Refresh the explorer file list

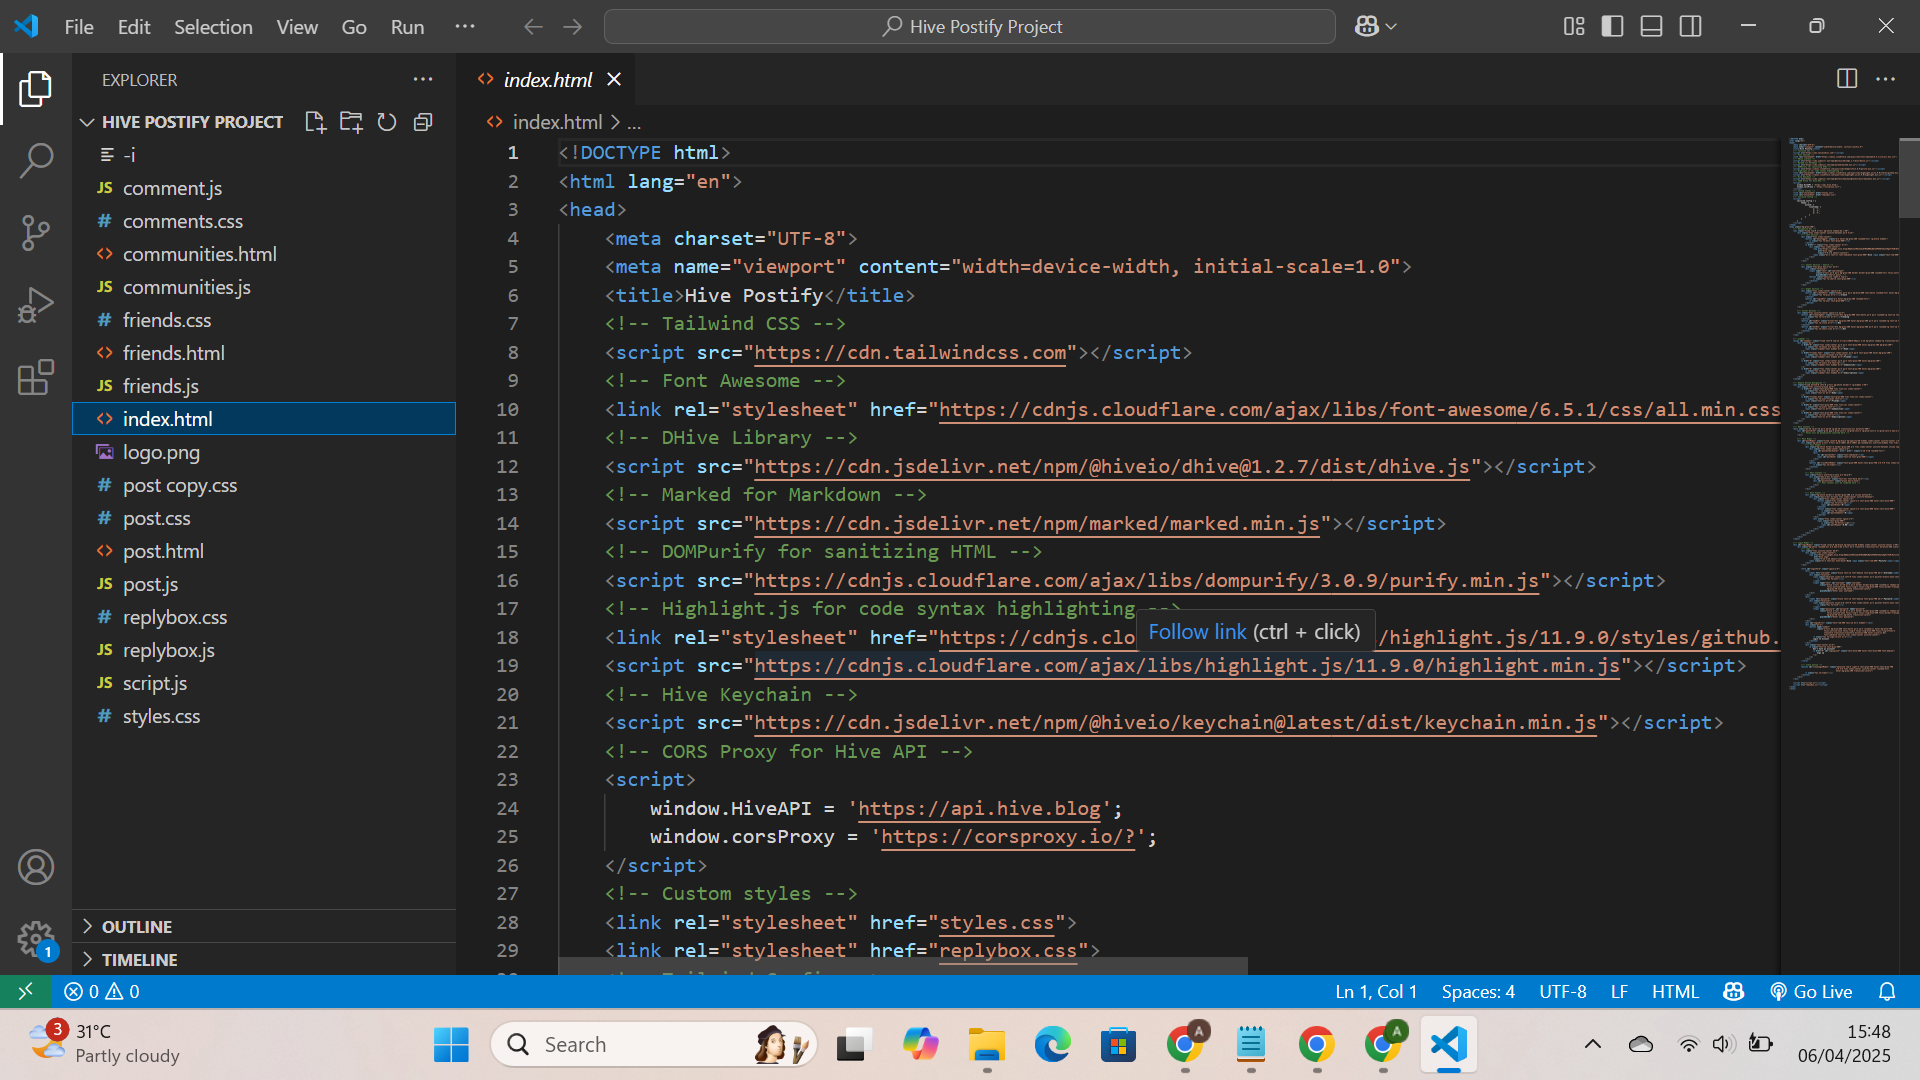point(387,122)
